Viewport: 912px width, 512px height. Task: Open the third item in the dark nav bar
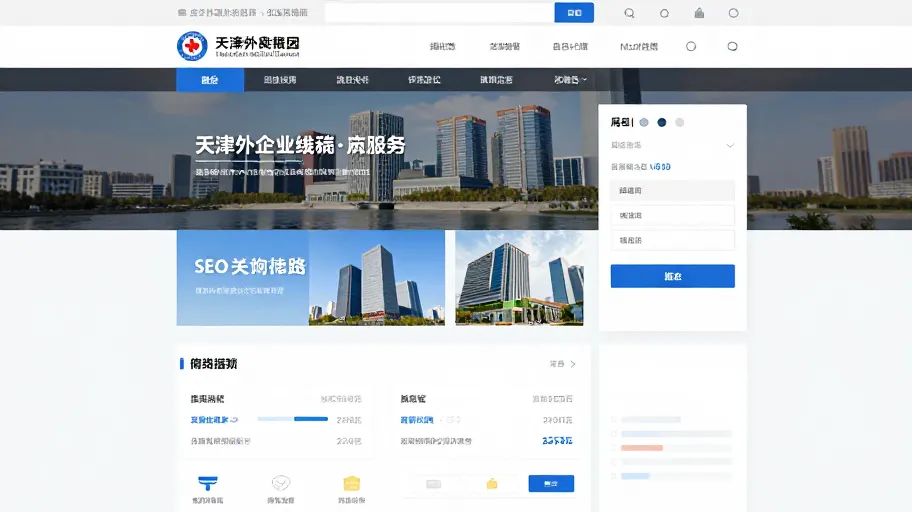point(352,80)
